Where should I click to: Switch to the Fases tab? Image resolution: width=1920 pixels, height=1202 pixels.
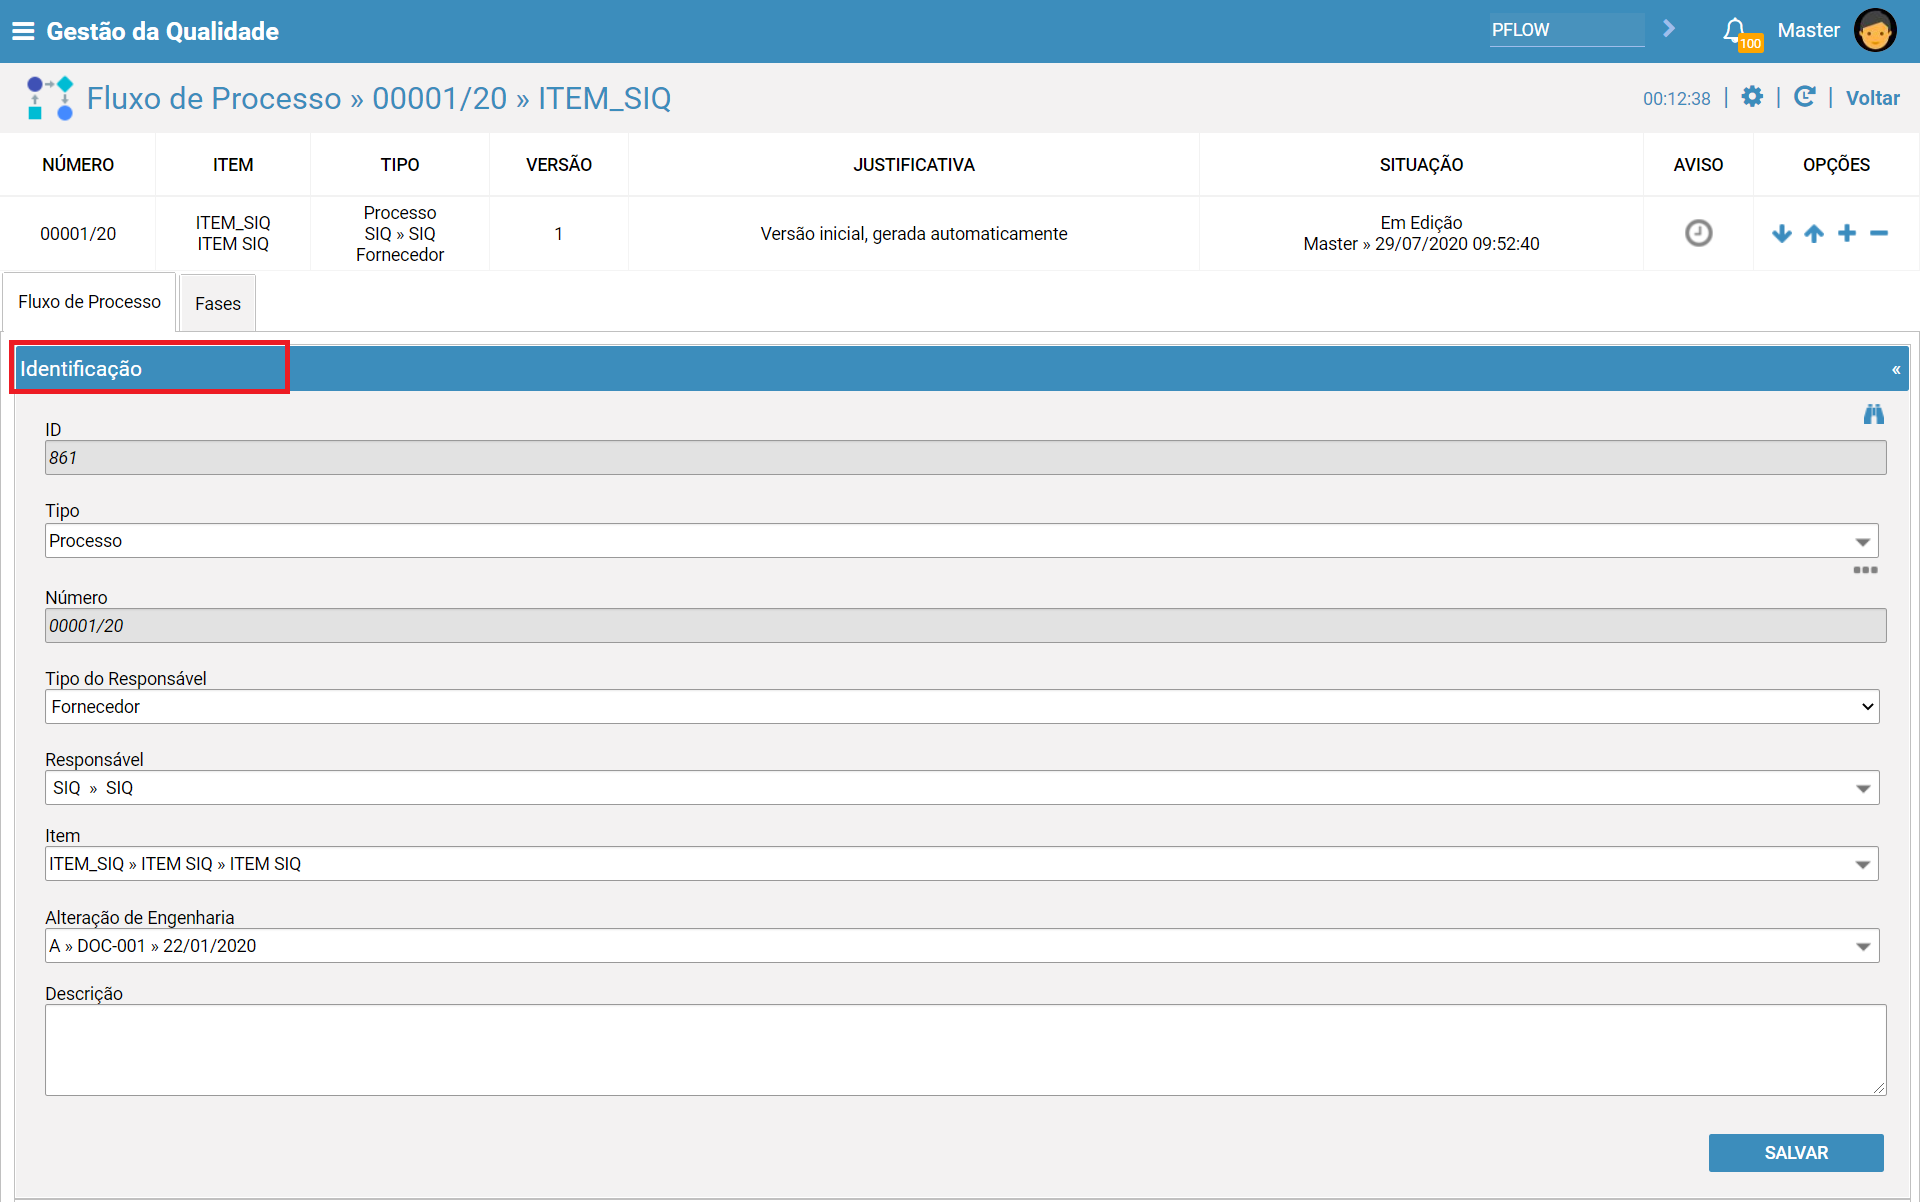pos(218,303)
